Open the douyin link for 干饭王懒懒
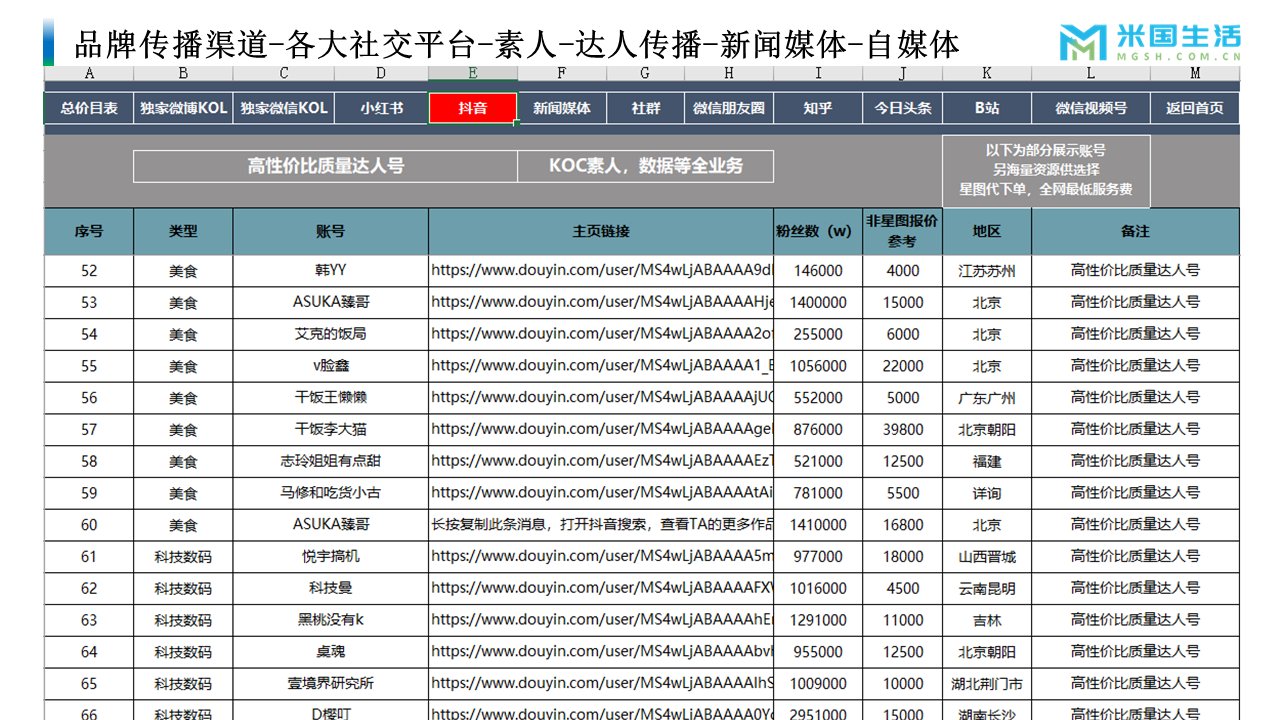The image size is (1280, 720). [x=601, y=397]
